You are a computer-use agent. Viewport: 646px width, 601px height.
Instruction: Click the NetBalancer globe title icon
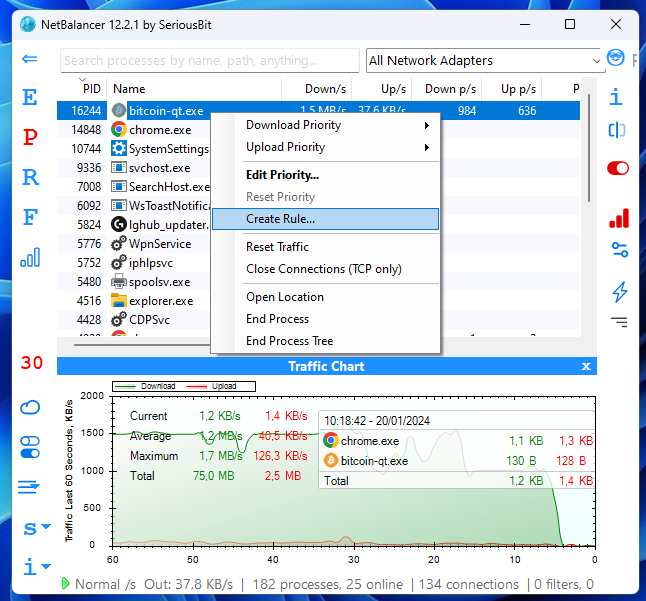click(x=28, y=24)
